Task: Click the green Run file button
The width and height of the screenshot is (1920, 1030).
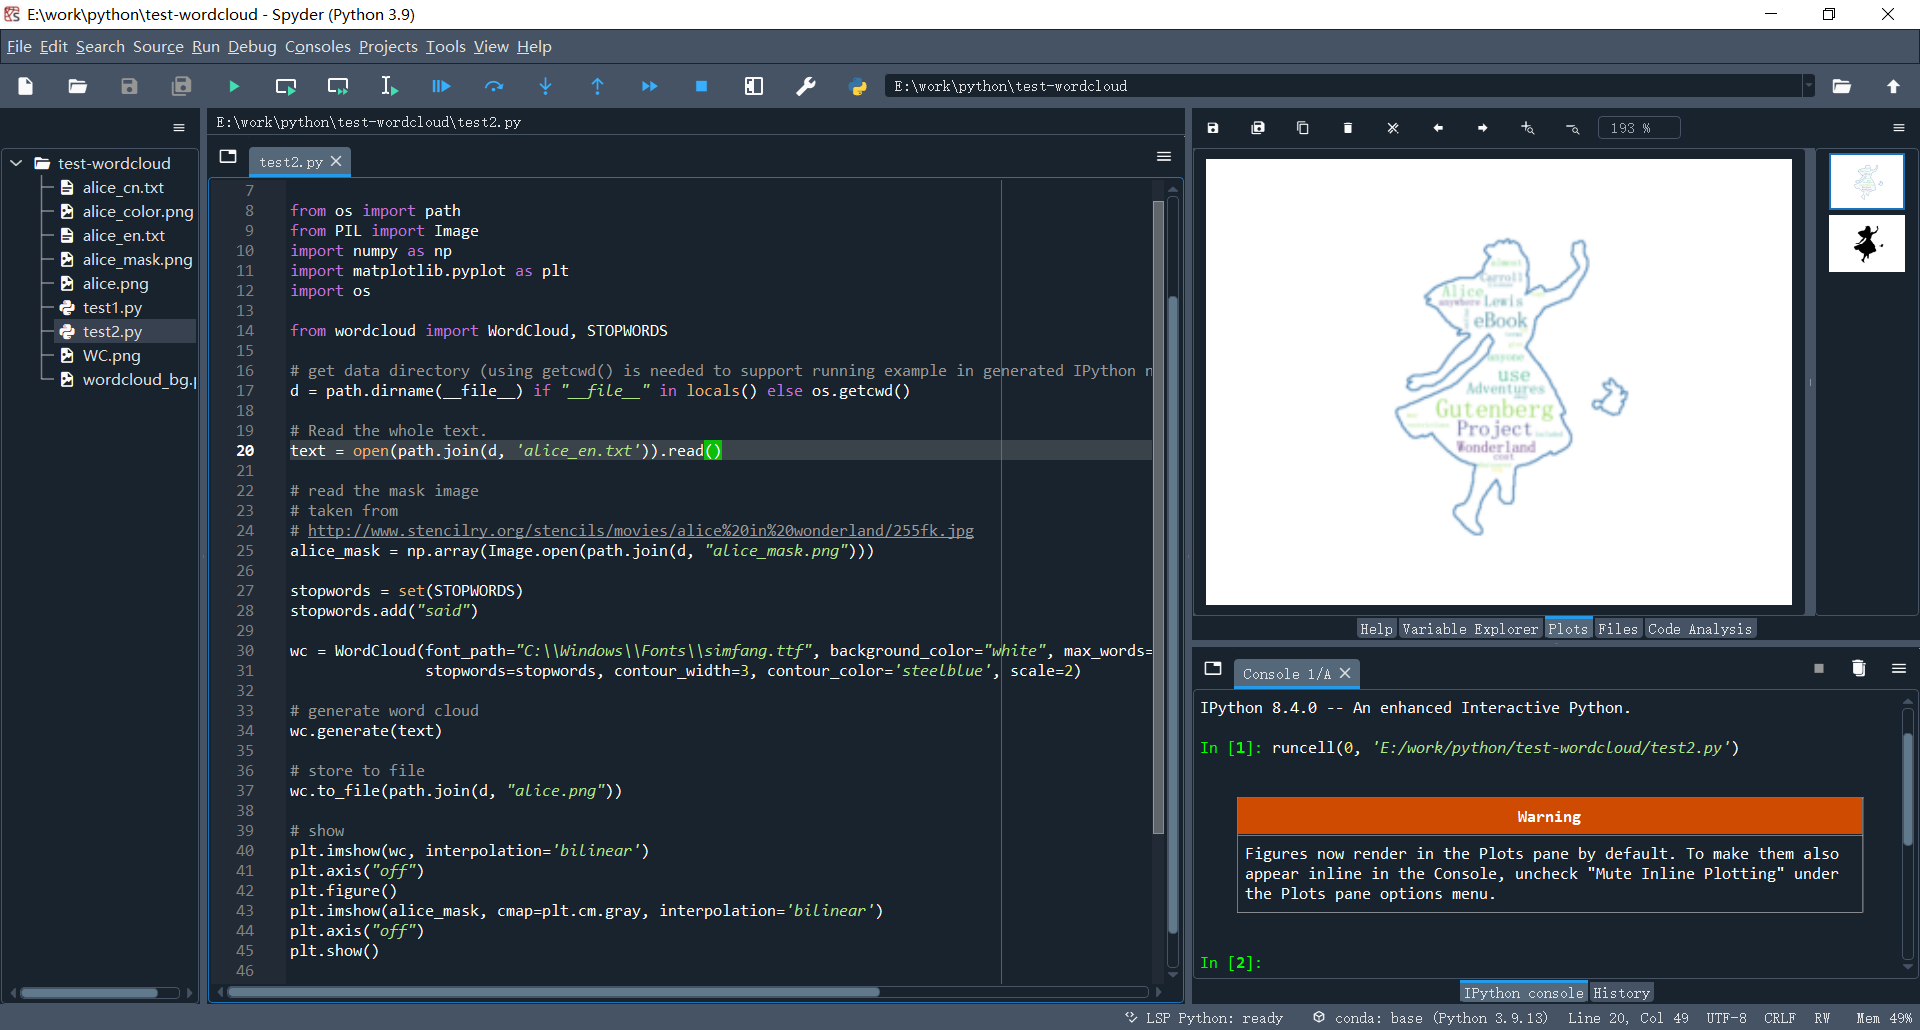Action: click(234, 87)
